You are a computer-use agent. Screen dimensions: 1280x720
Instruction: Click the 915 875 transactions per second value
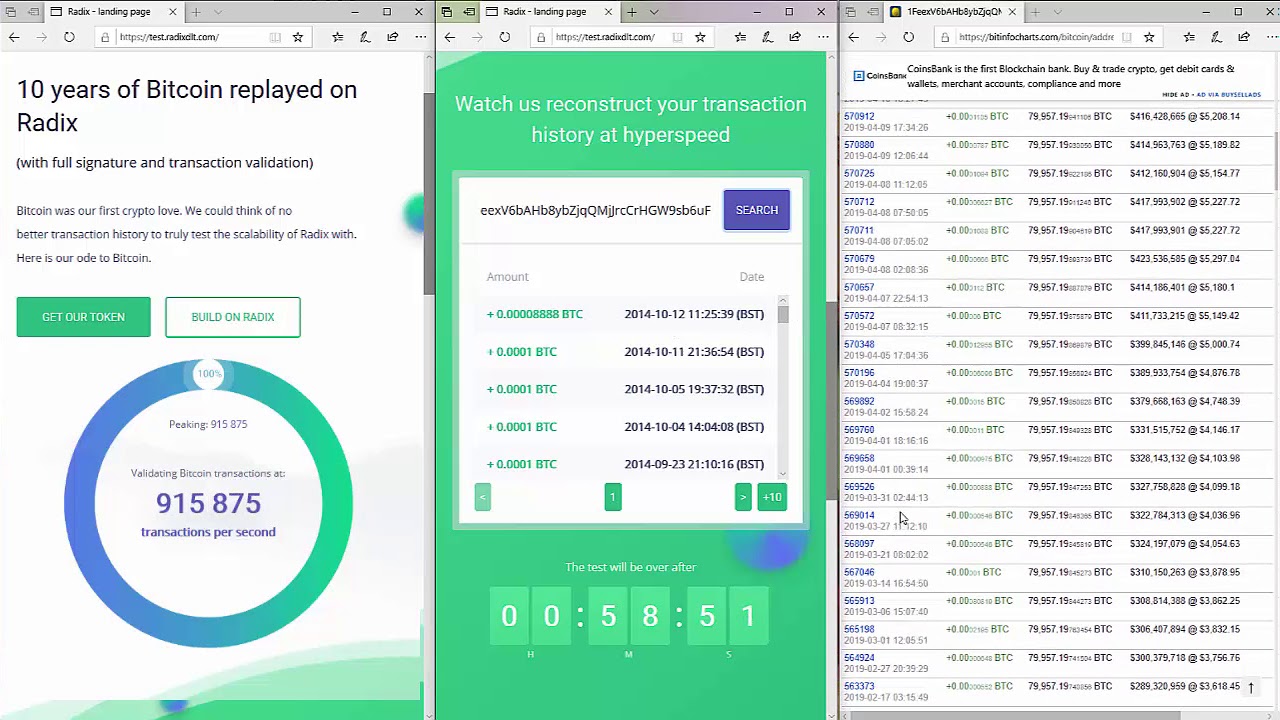[x=208, y=503]
